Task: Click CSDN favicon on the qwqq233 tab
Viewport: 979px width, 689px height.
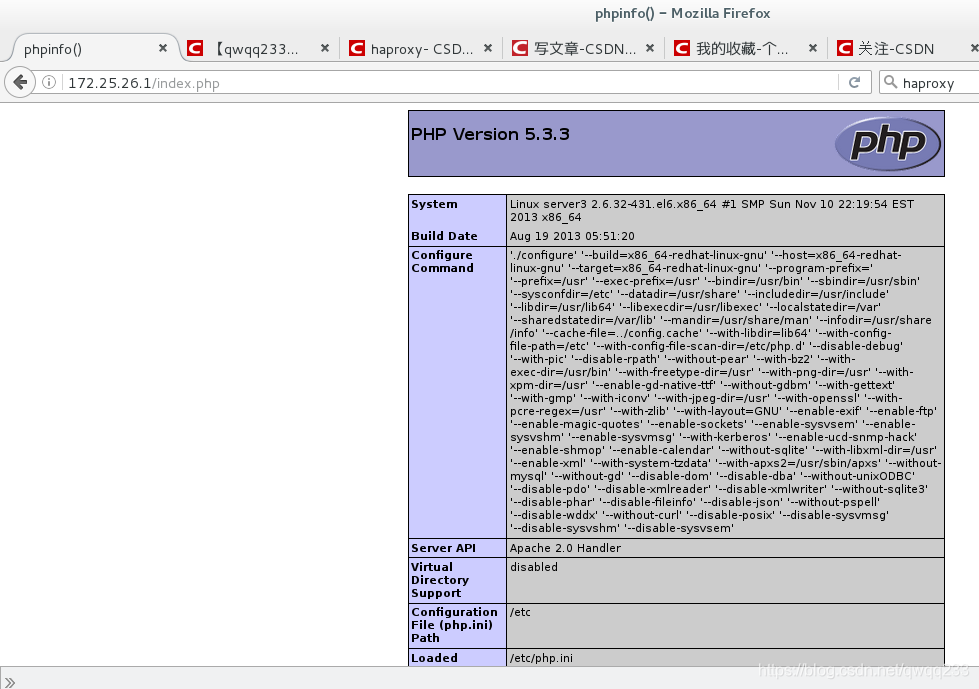Action: (195, 48)
